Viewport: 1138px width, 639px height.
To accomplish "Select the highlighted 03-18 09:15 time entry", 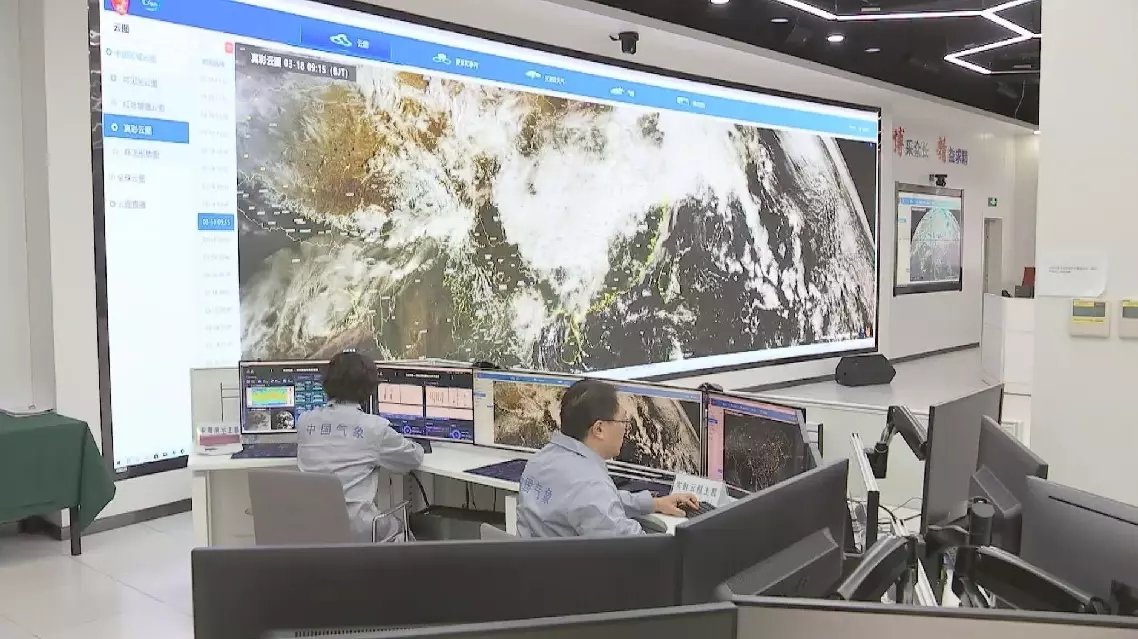I will click(x=216, y=221).
